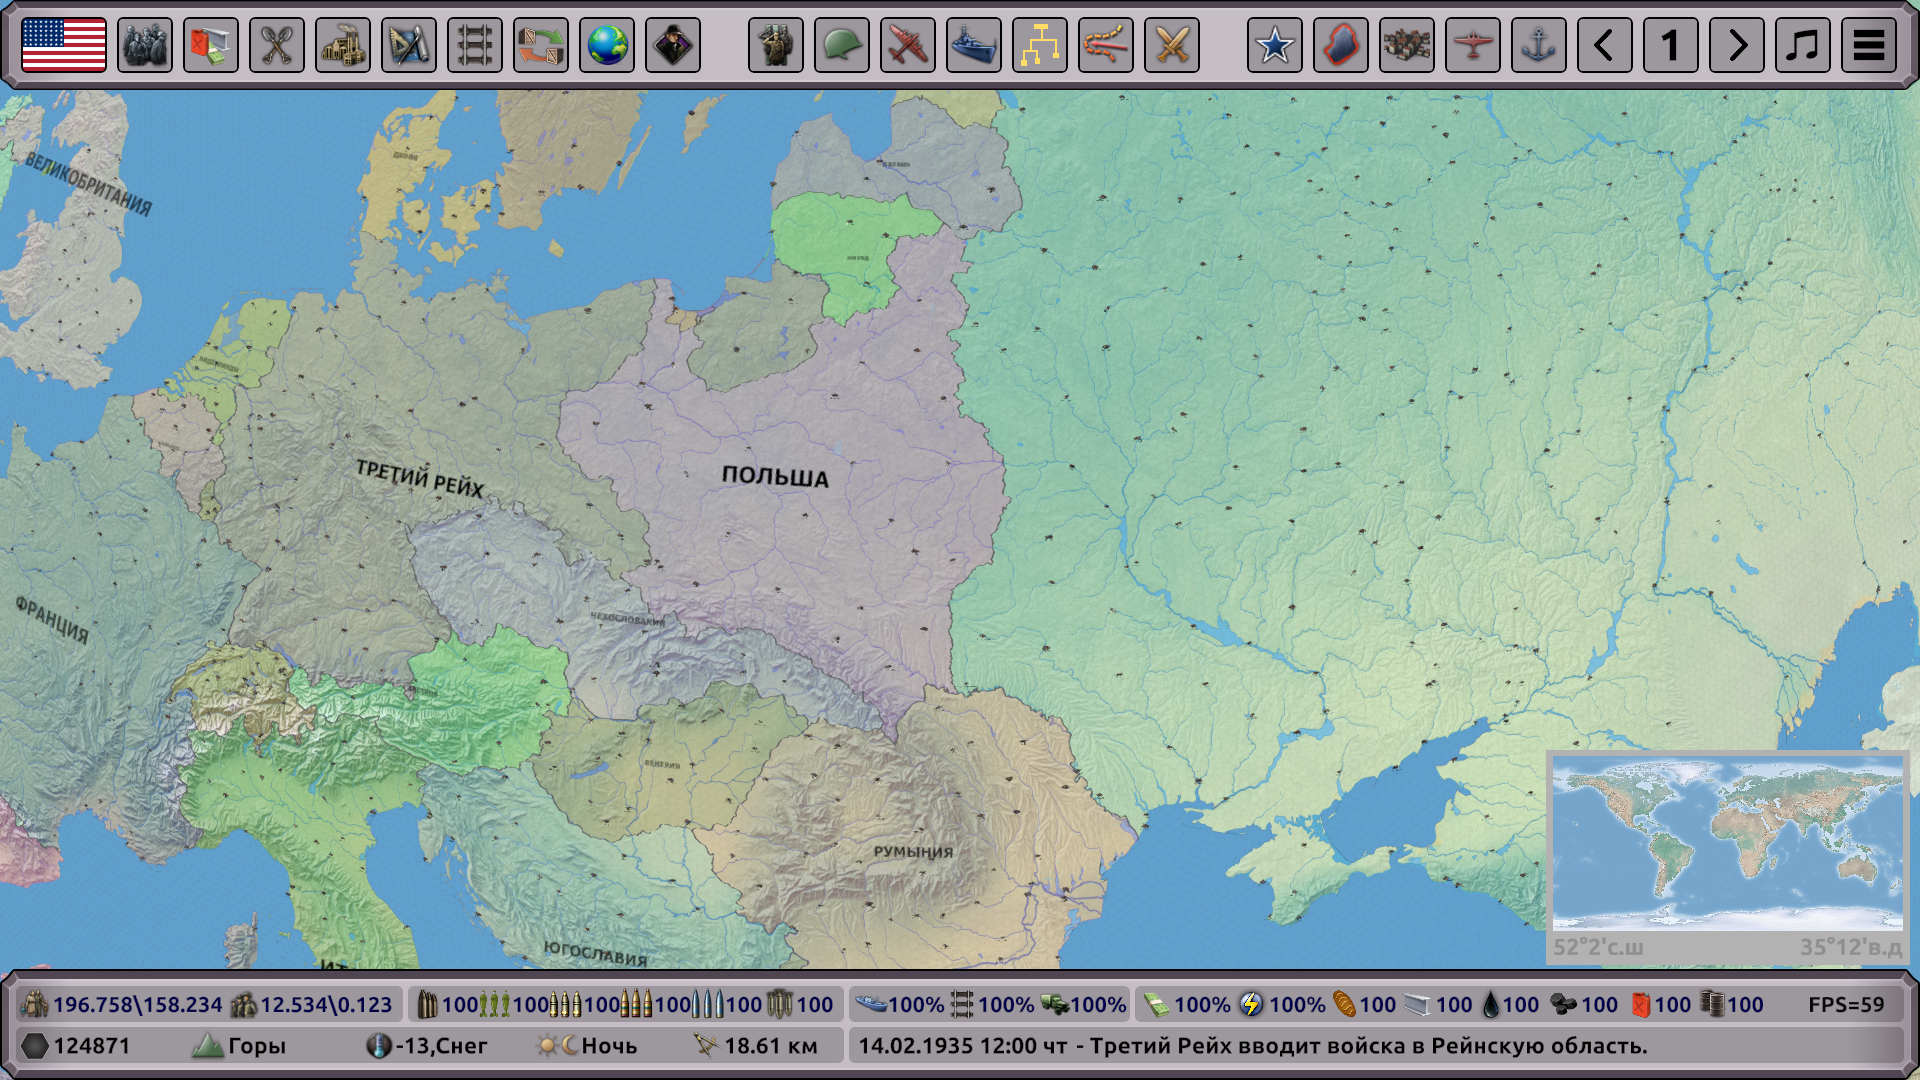Toggle the anchor naval bases overlay
Viewport: 1920px width, 1080px height.
point(1538,45)
